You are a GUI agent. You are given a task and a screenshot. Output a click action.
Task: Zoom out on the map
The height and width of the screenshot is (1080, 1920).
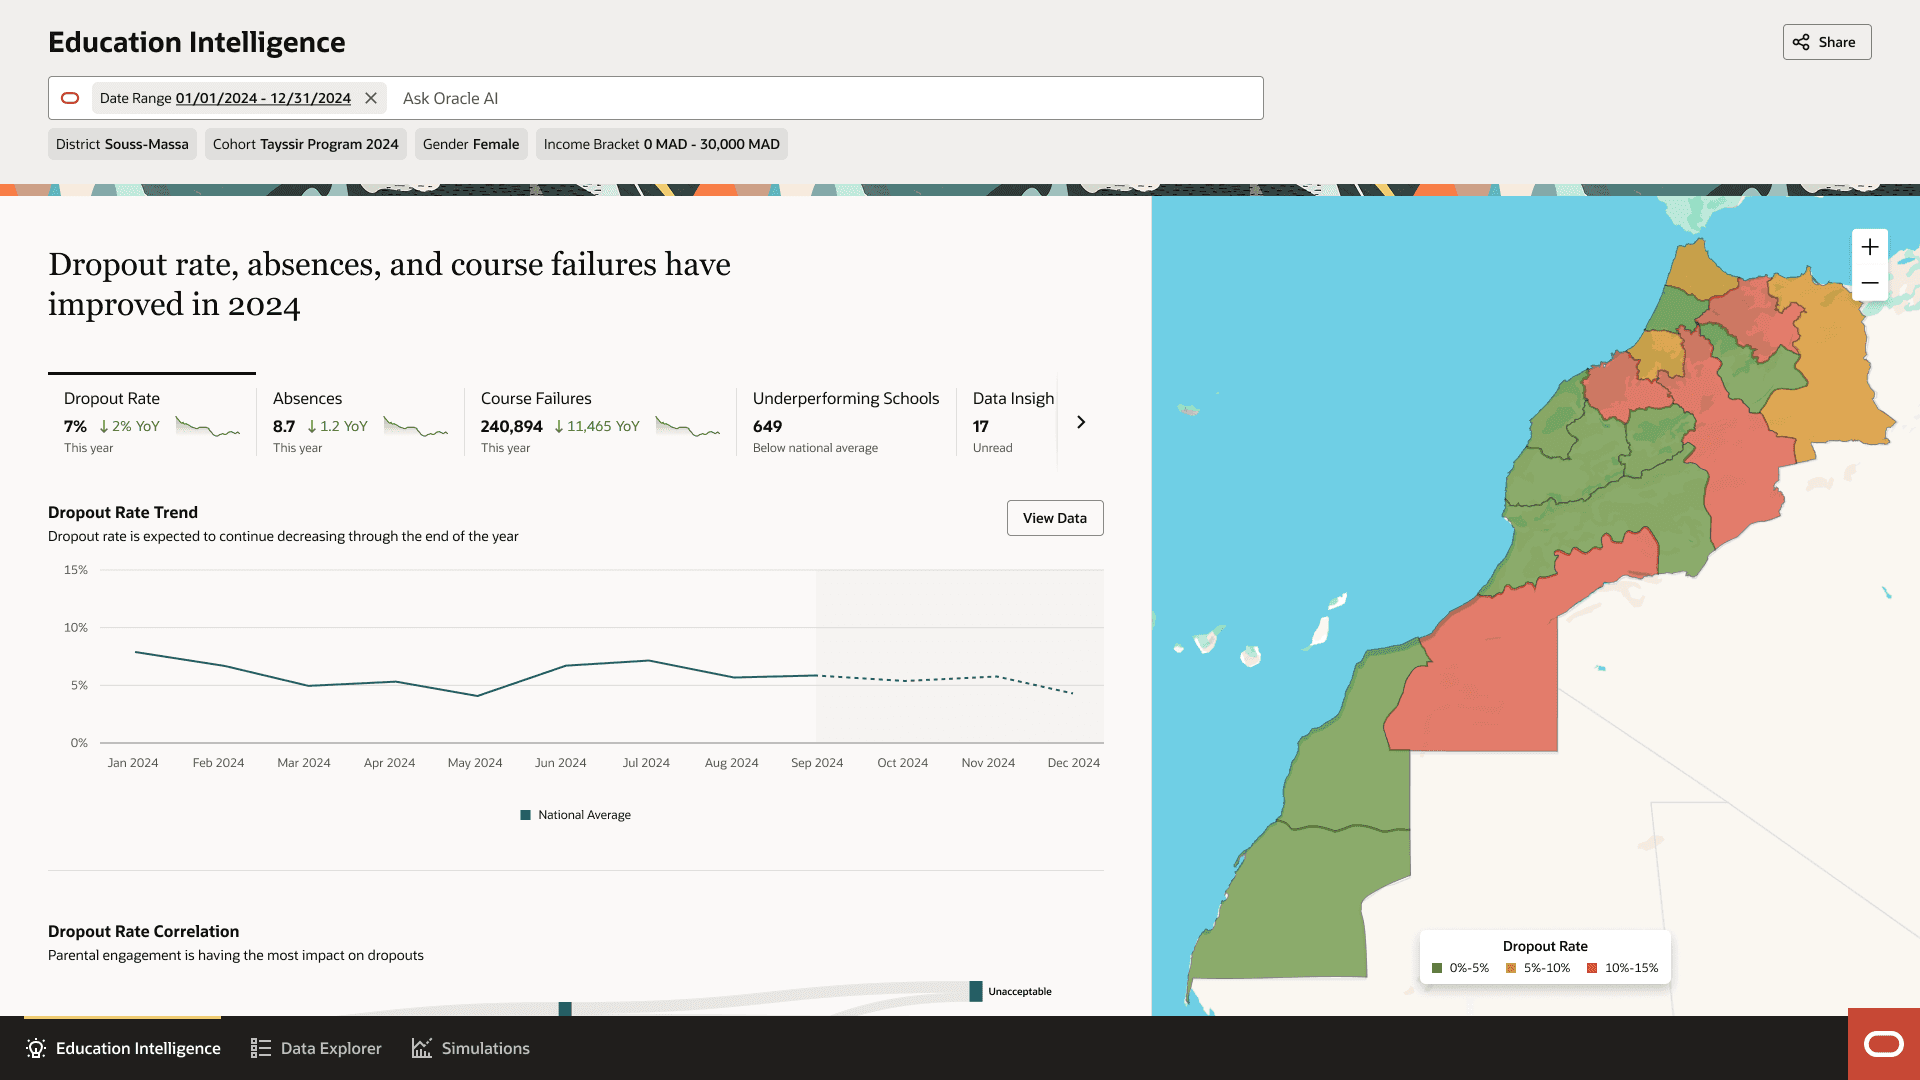1869,283
